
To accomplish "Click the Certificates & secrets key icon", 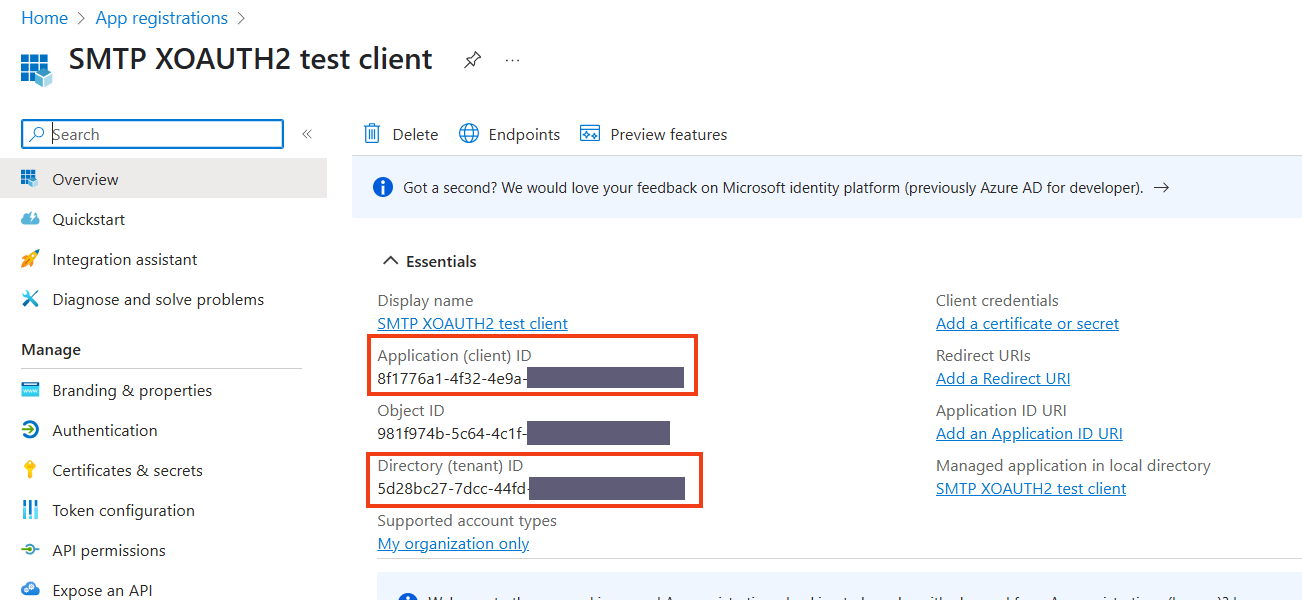I will (x=30, y=470).
